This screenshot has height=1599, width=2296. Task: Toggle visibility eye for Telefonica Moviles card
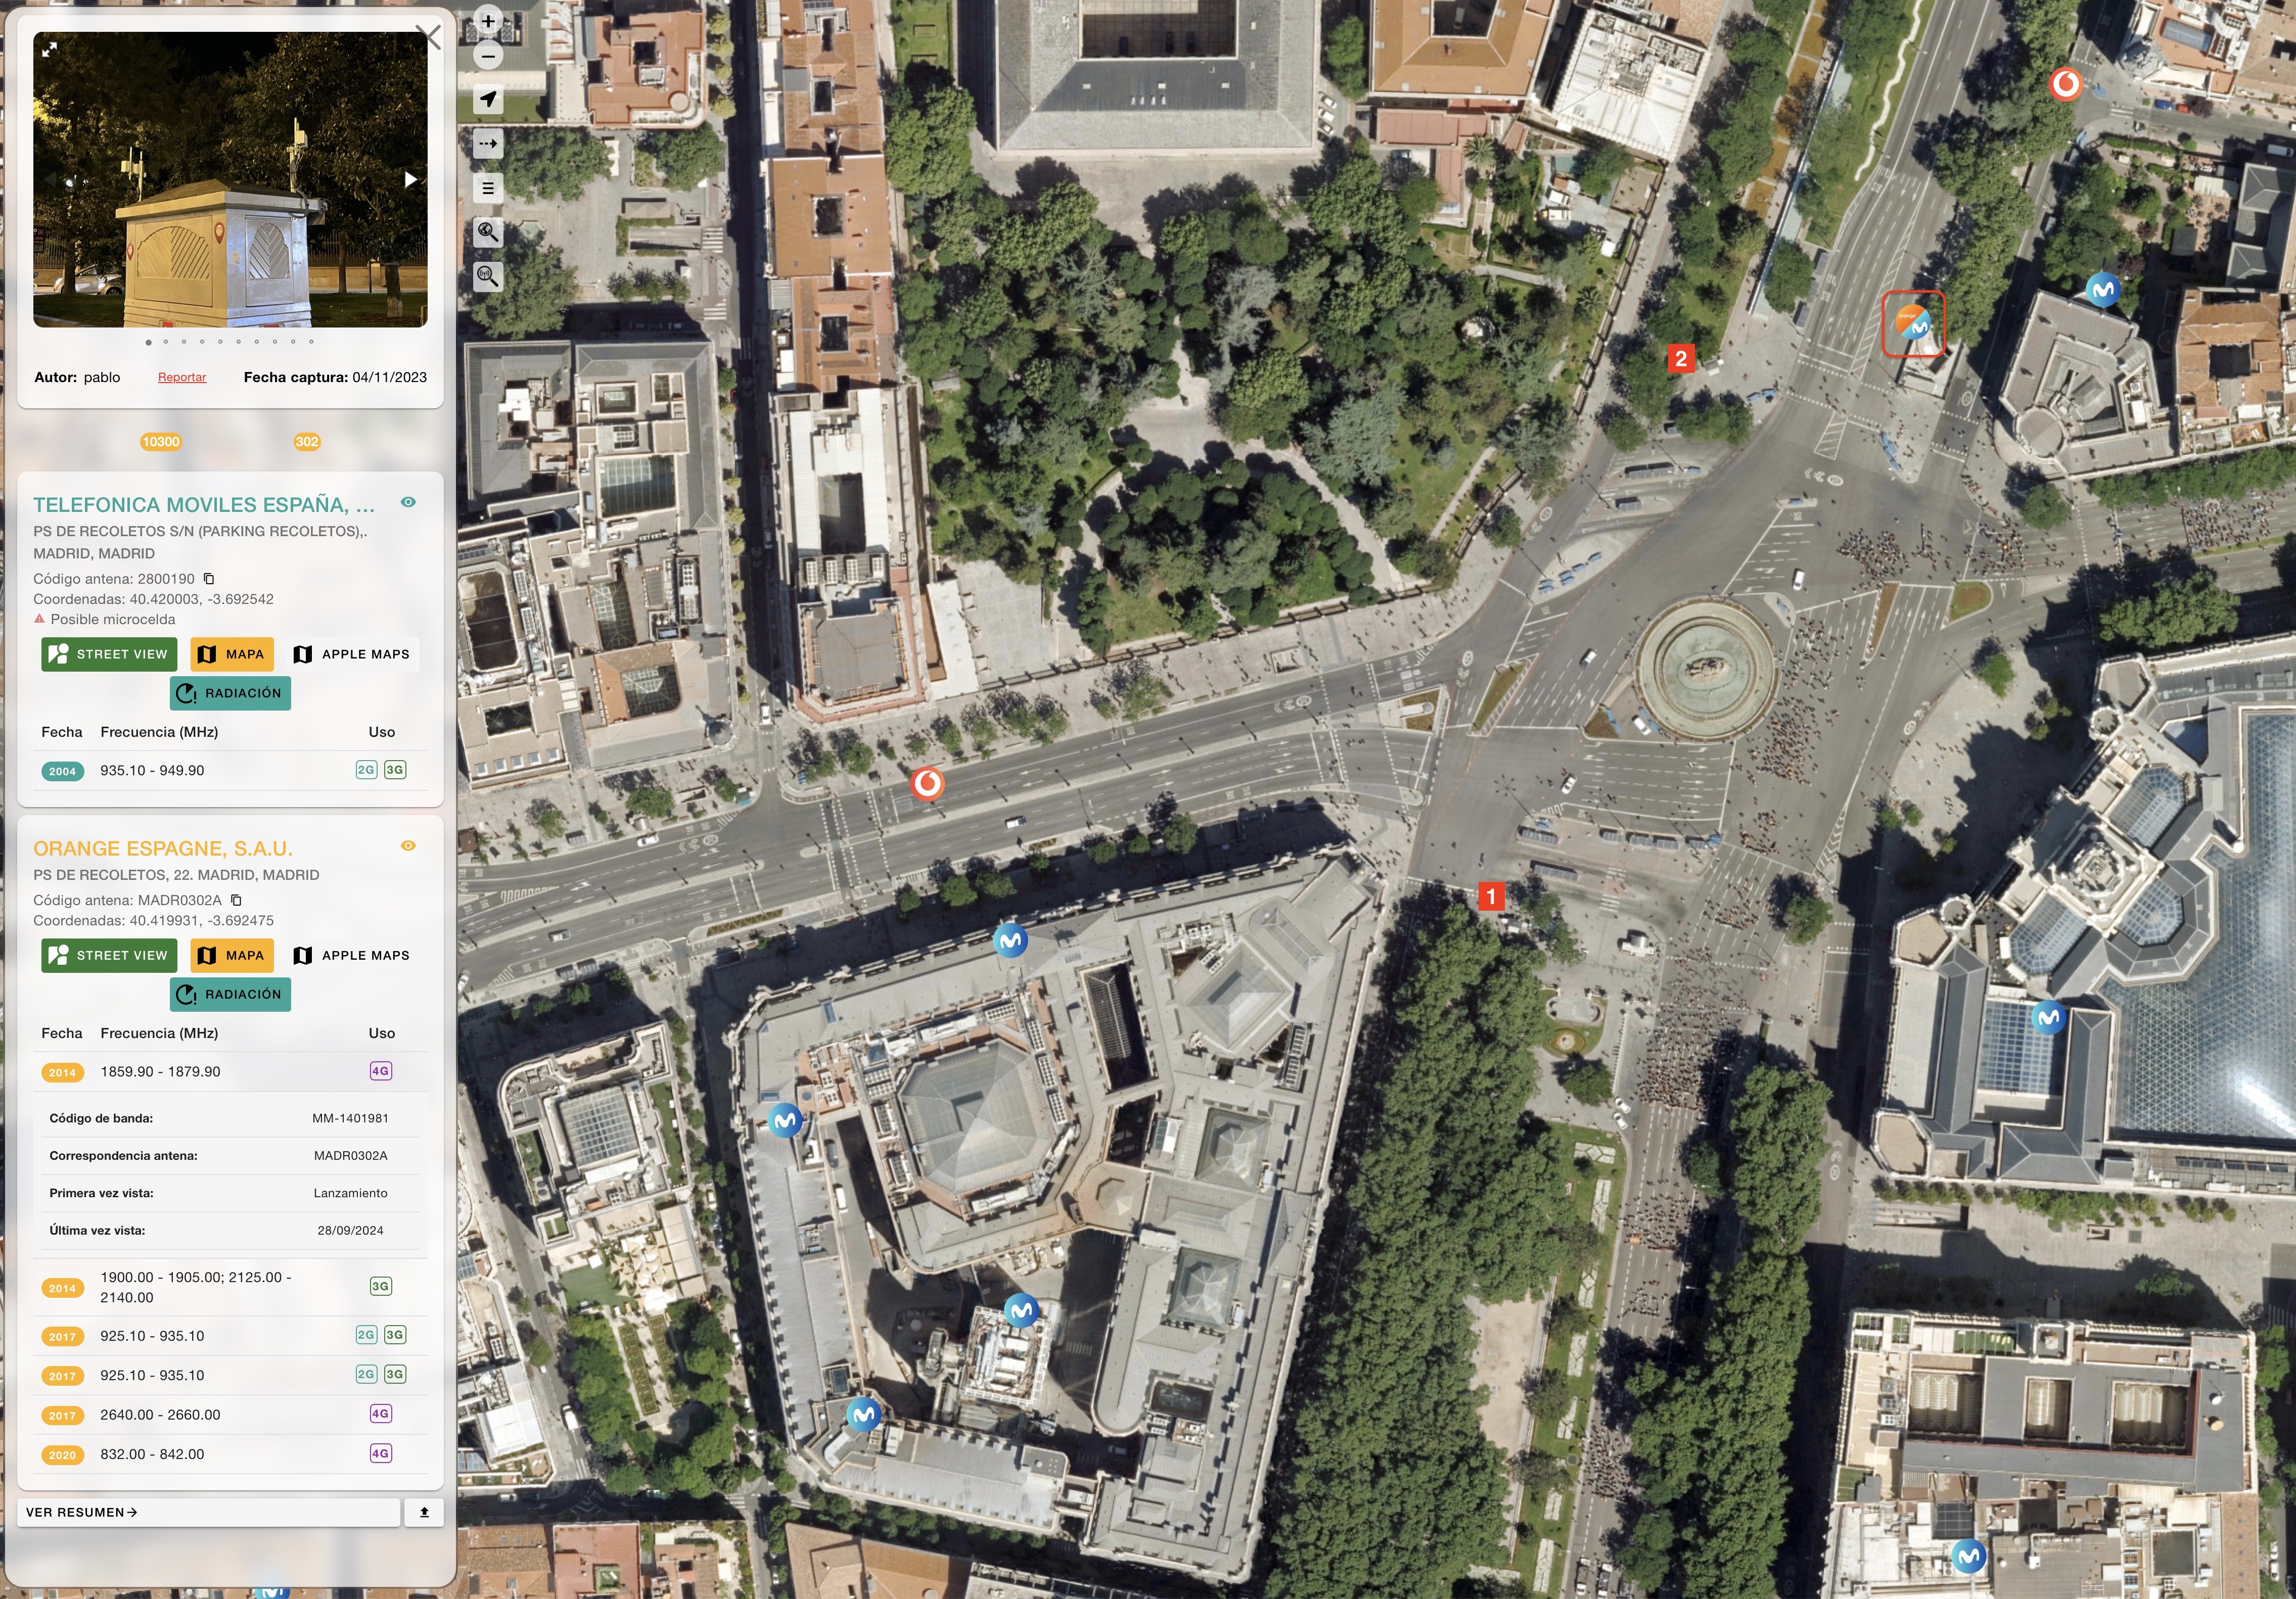point(408,502)
